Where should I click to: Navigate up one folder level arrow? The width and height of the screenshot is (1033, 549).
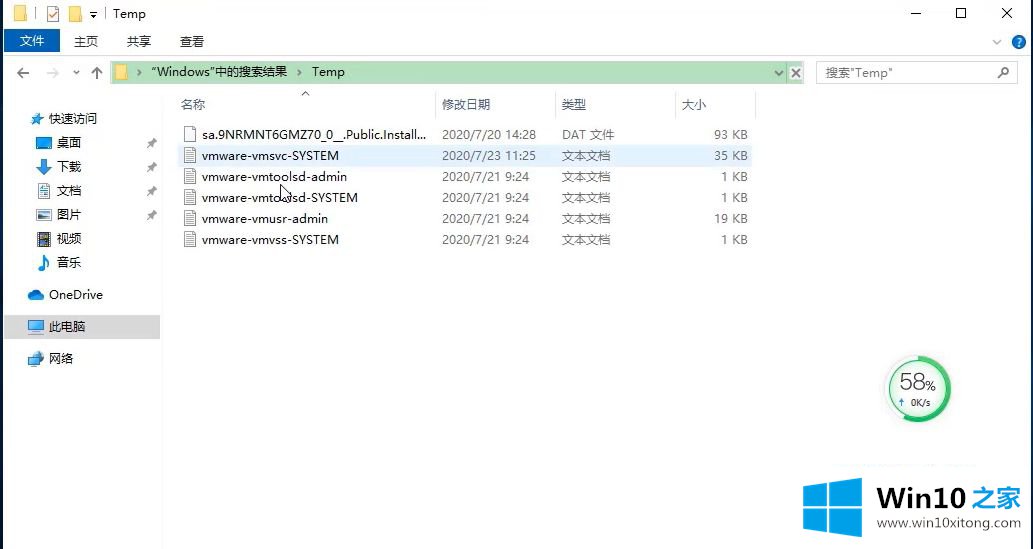click(x=97, y=73)
